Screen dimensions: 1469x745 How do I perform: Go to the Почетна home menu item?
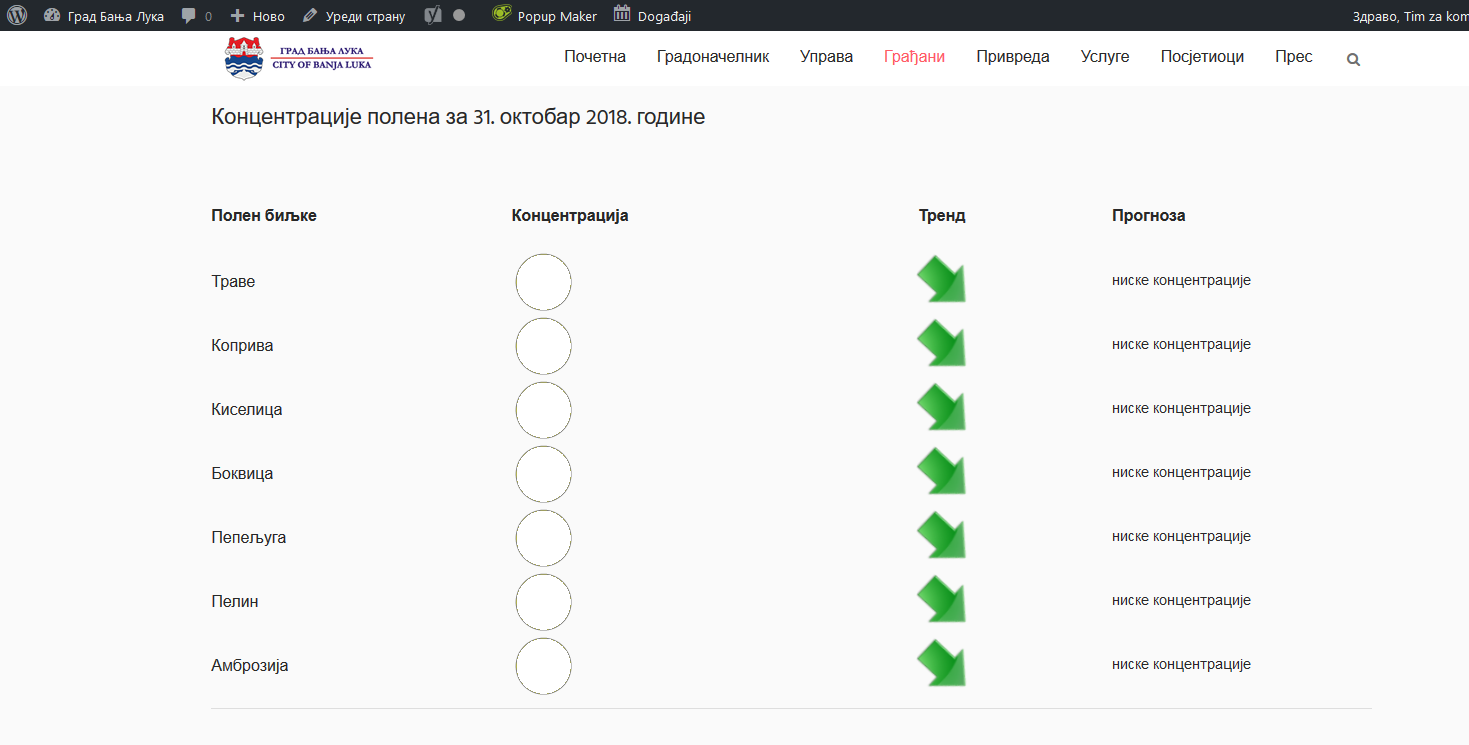pyautogui.click(x=595, y=57)
